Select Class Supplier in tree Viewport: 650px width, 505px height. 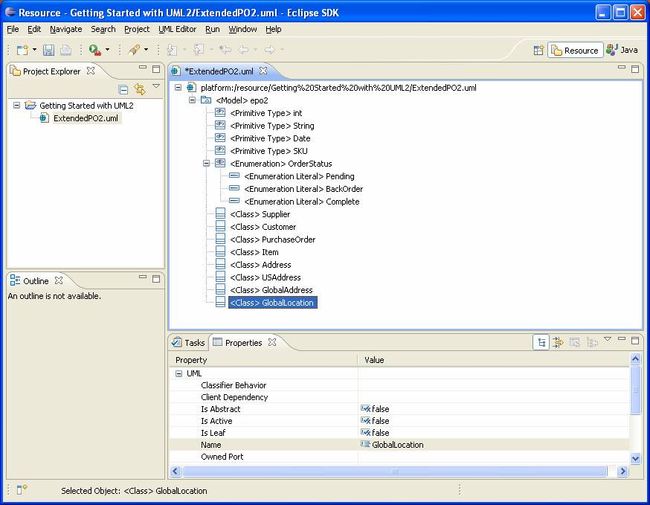click(x=260, y=214)
